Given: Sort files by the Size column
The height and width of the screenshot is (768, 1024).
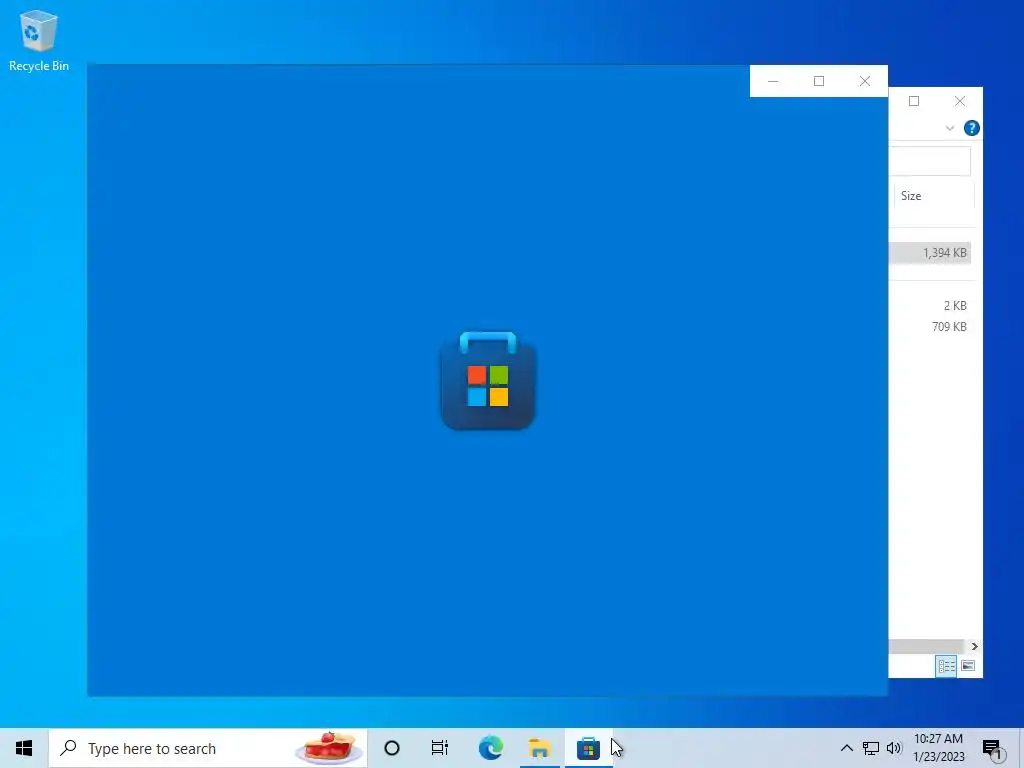Looking at the screenshot, I should point(934,196).
